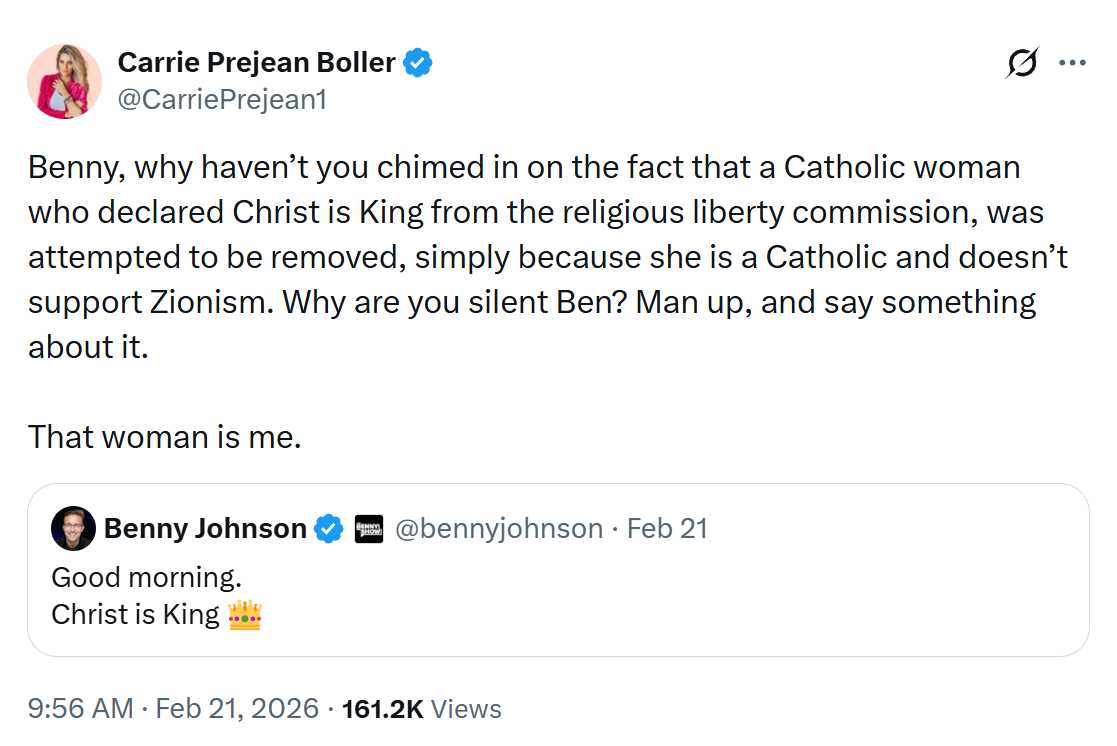Screen dimensions: 1117x746
Task: Click the crown emoji in quoted post
Action: pyautogui.click(x=245, y=615)
